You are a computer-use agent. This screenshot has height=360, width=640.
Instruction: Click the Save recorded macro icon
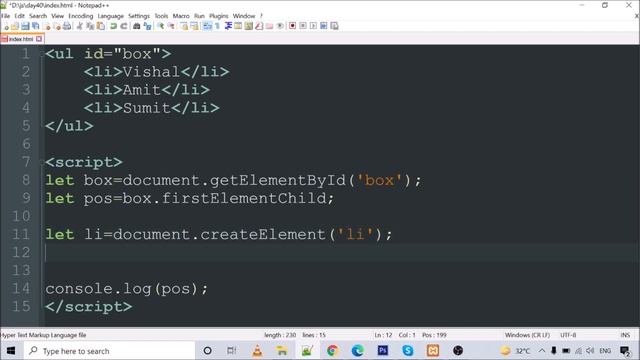pyautogui.click(x=334, y=26)
